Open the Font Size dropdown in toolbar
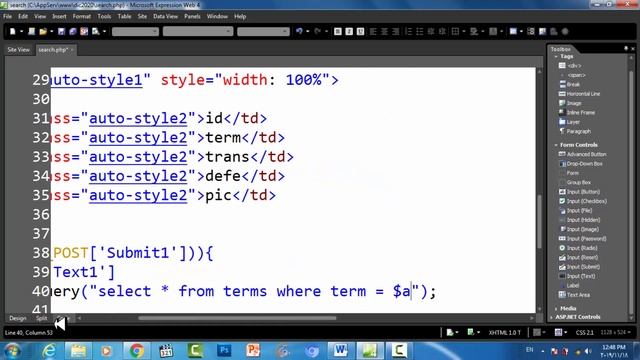Viewport: 640px width, 360px height. [x=263, y=31]
